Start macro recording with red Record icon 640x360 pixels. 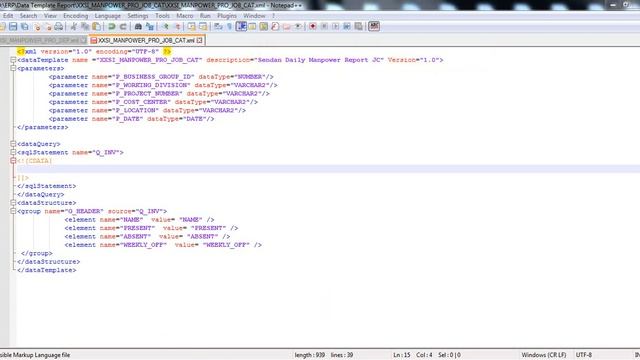[x=313, y=27]
